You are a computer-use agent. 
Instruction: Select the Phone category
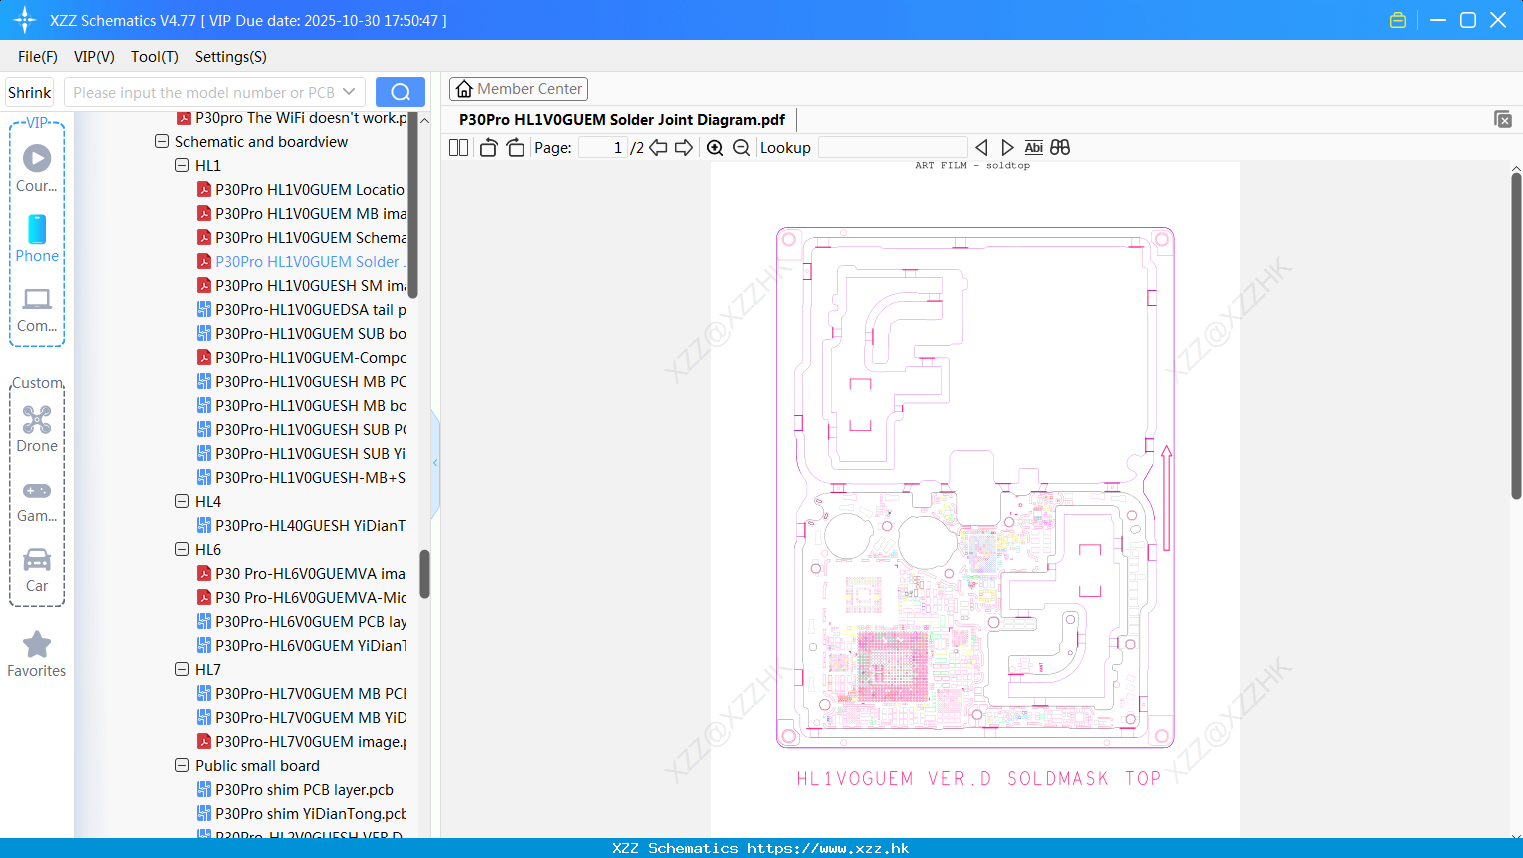click(37, 238)
